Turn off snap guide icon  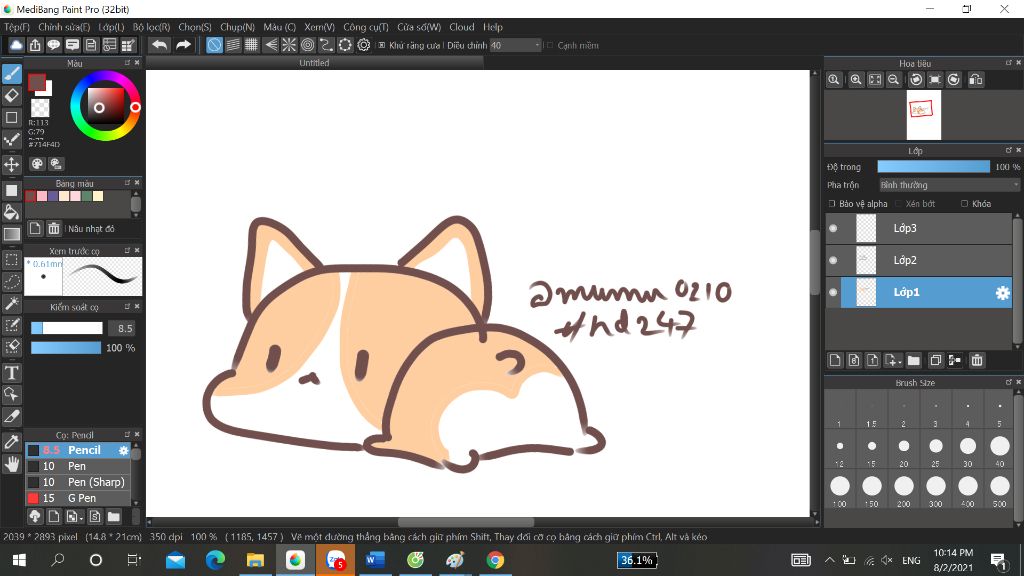[214, 45]
